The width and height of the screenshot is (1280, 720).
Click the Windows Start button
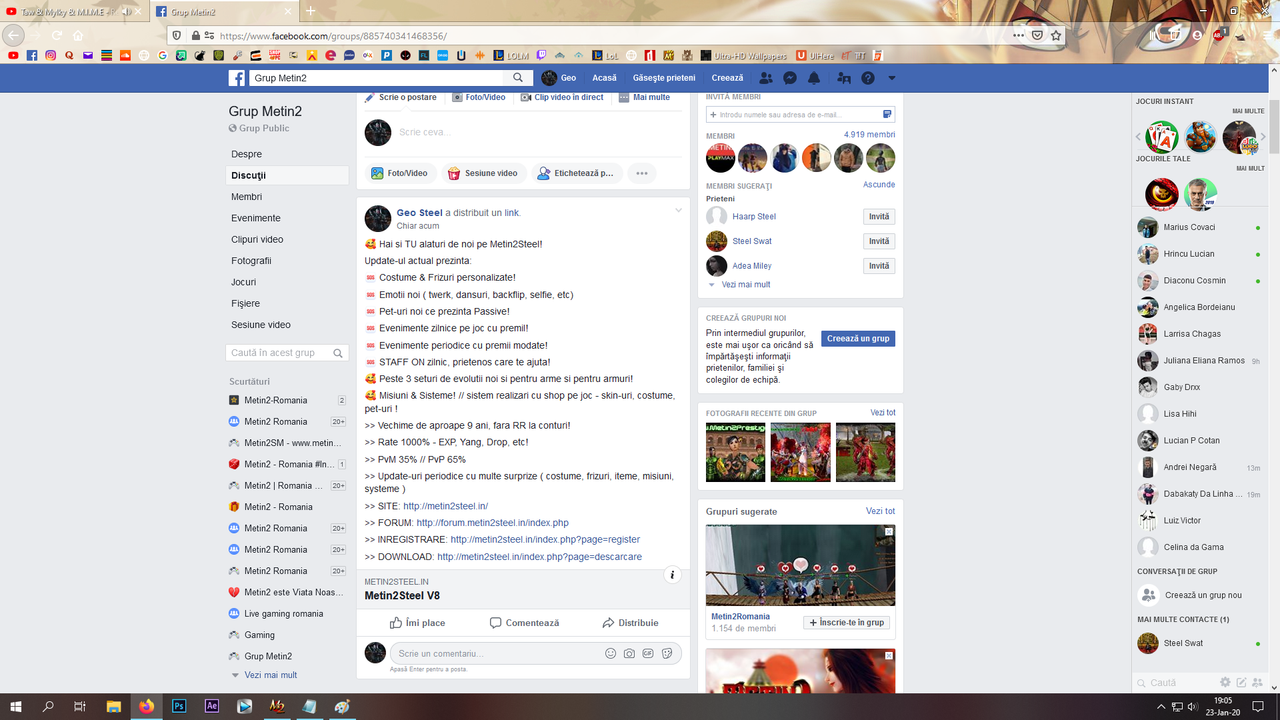coord(16,706)
